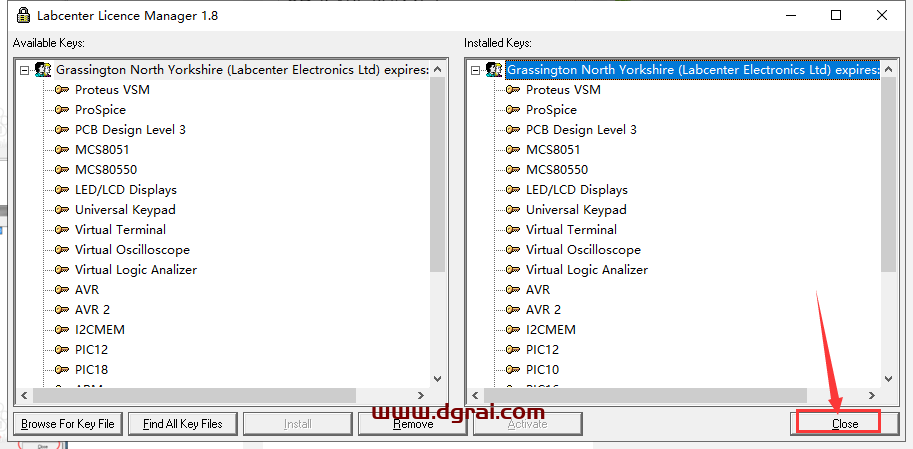Click the greyed Install button
Screen dimensions: 913x449
pos(298,424)
